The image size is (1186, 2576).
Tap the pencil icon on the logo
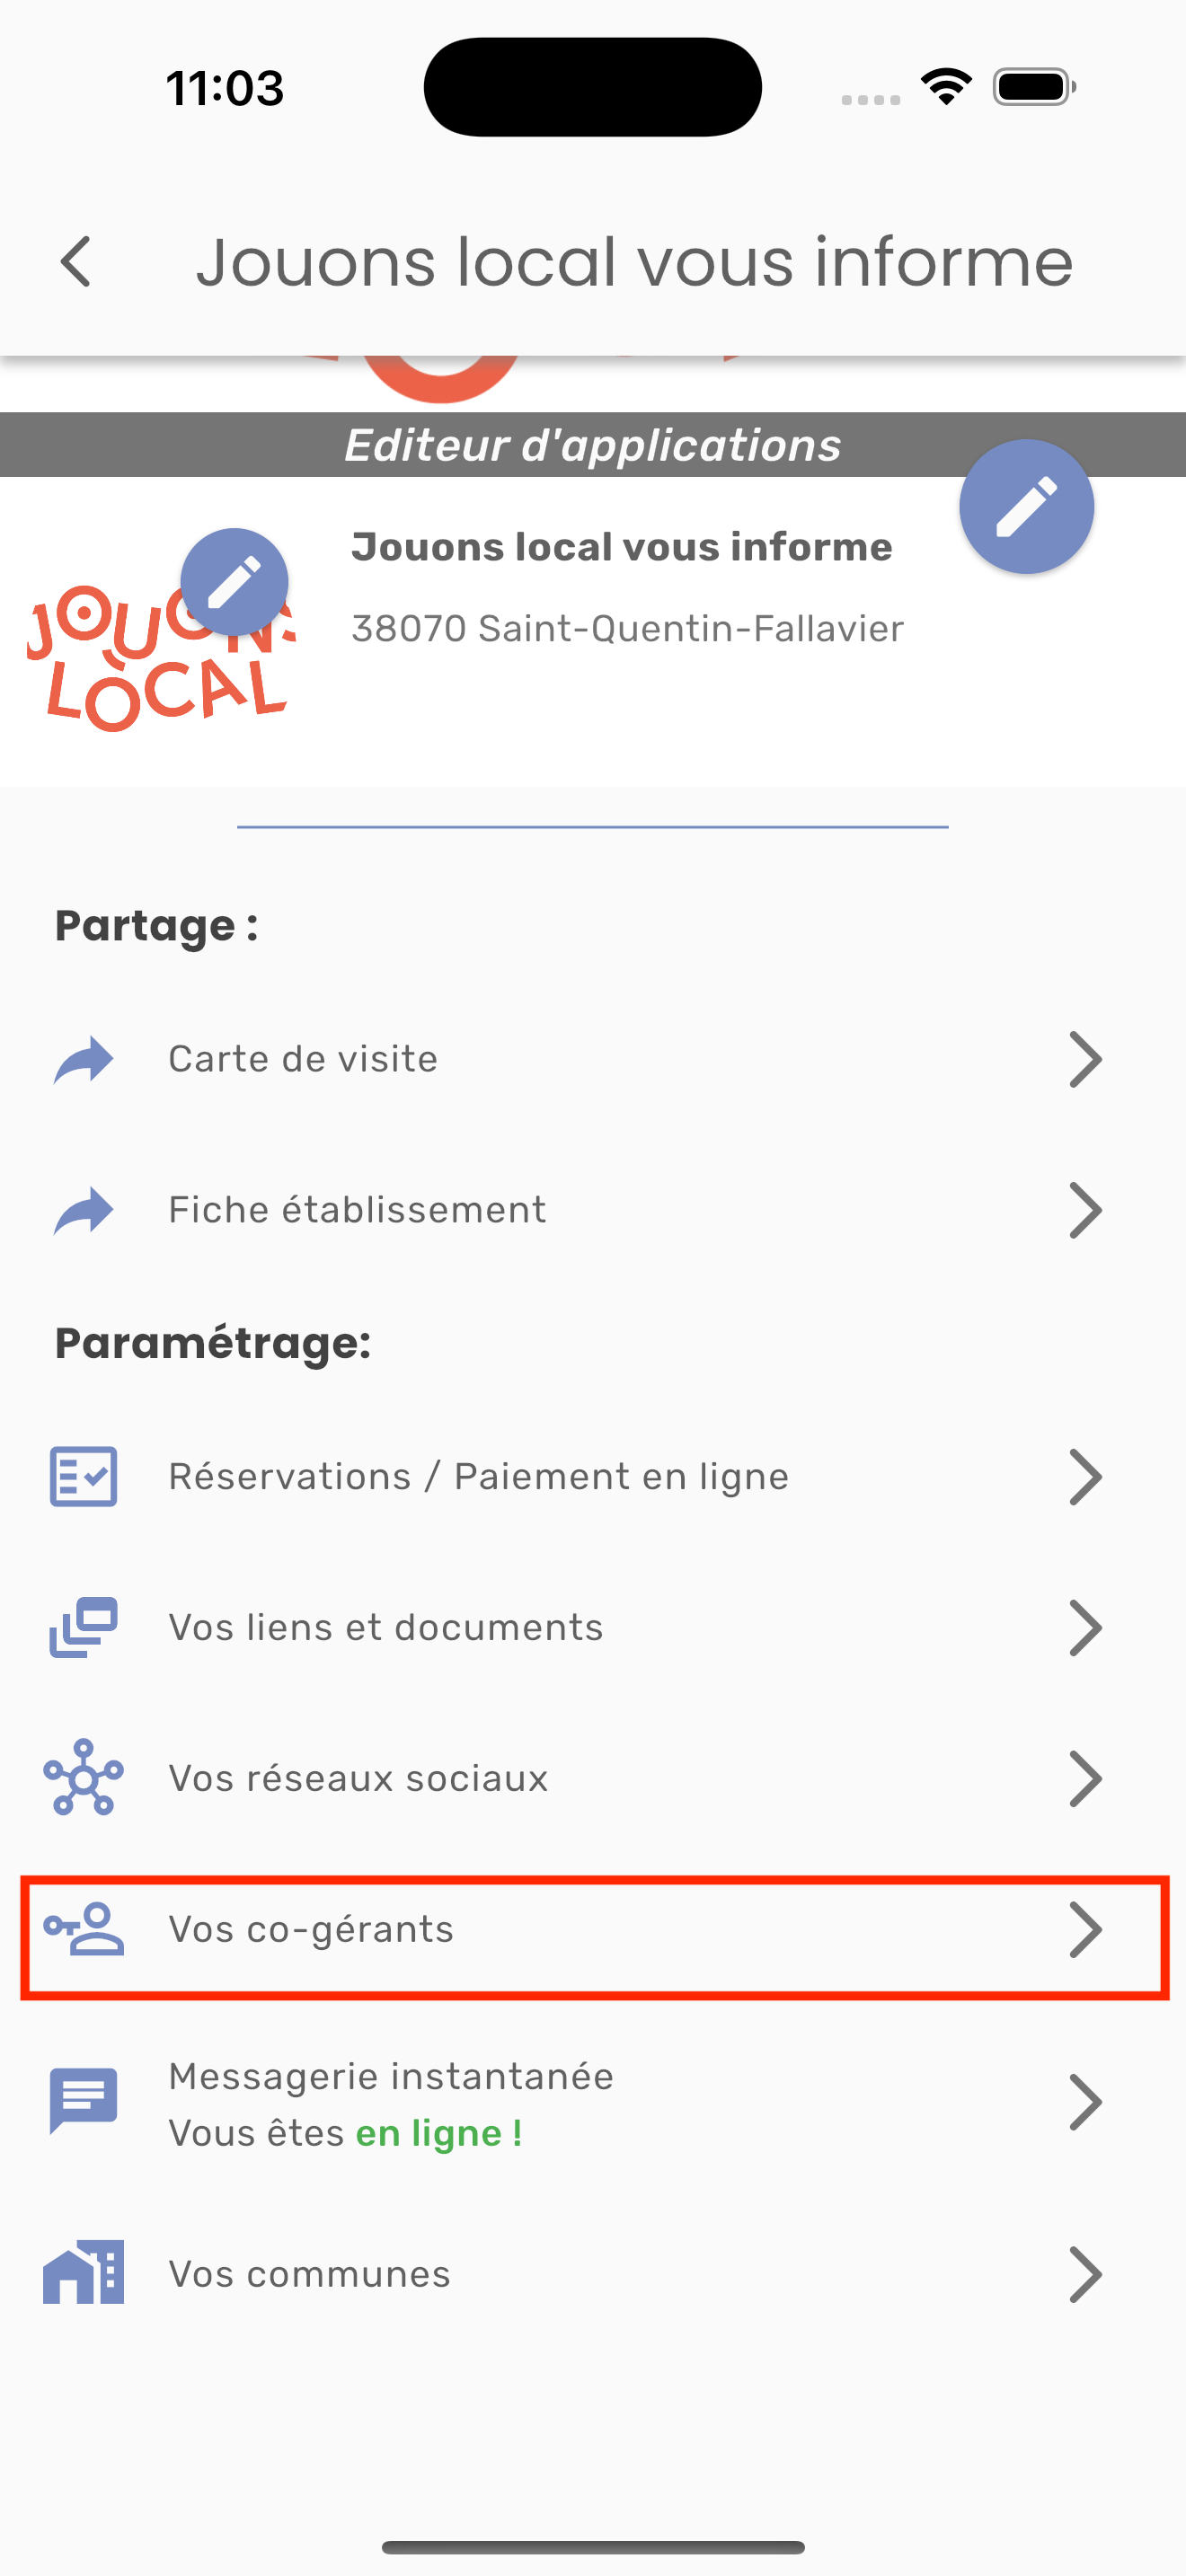pyautogui.click(x=234, y=582)
